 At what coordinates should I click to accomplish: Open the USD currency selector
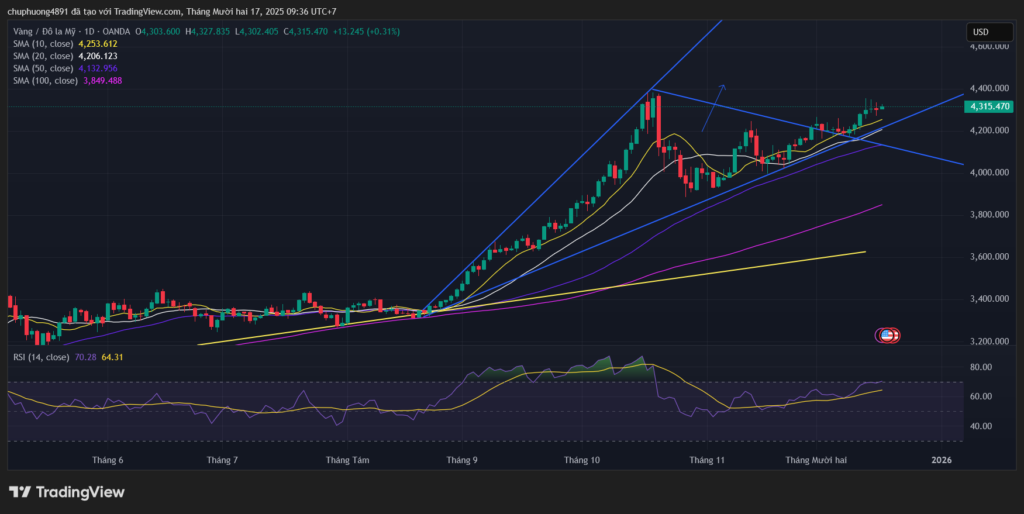coord(982,32)
